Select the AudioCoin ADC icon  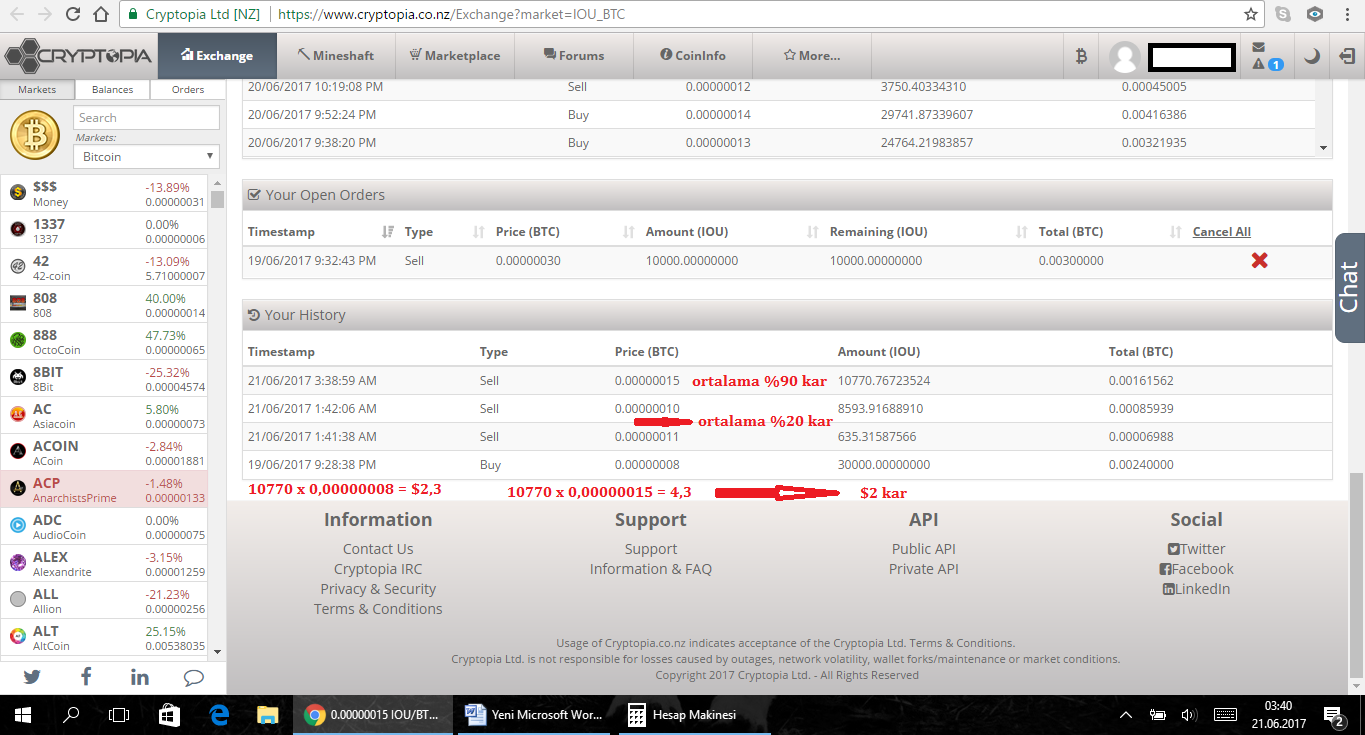17,526
